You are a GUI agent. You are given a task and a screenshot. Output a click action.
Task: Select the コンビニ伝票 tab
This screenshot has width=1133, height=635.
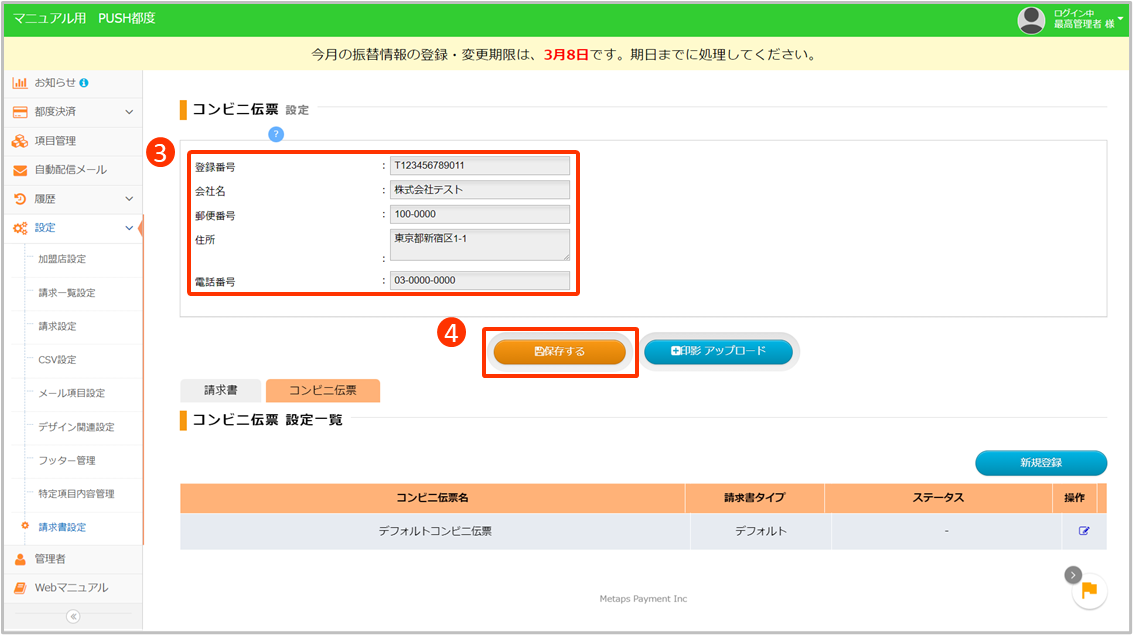click(322, 391)
